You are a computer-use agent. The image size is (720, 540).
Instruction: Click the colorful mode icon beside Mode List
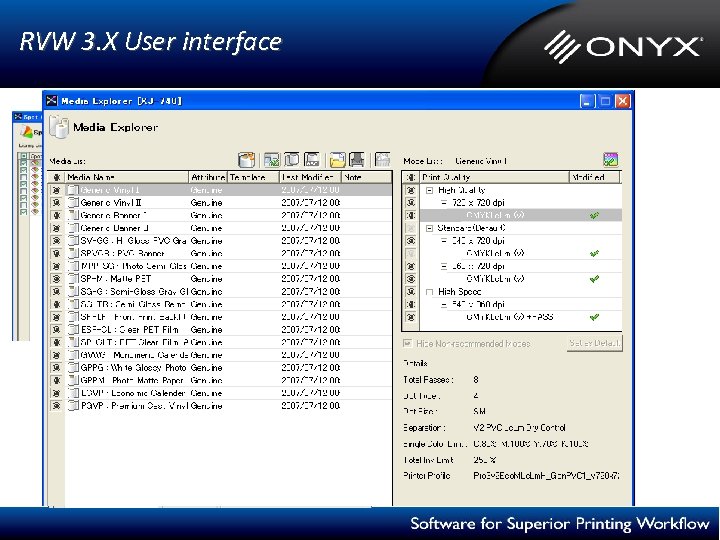click(610, 160)
